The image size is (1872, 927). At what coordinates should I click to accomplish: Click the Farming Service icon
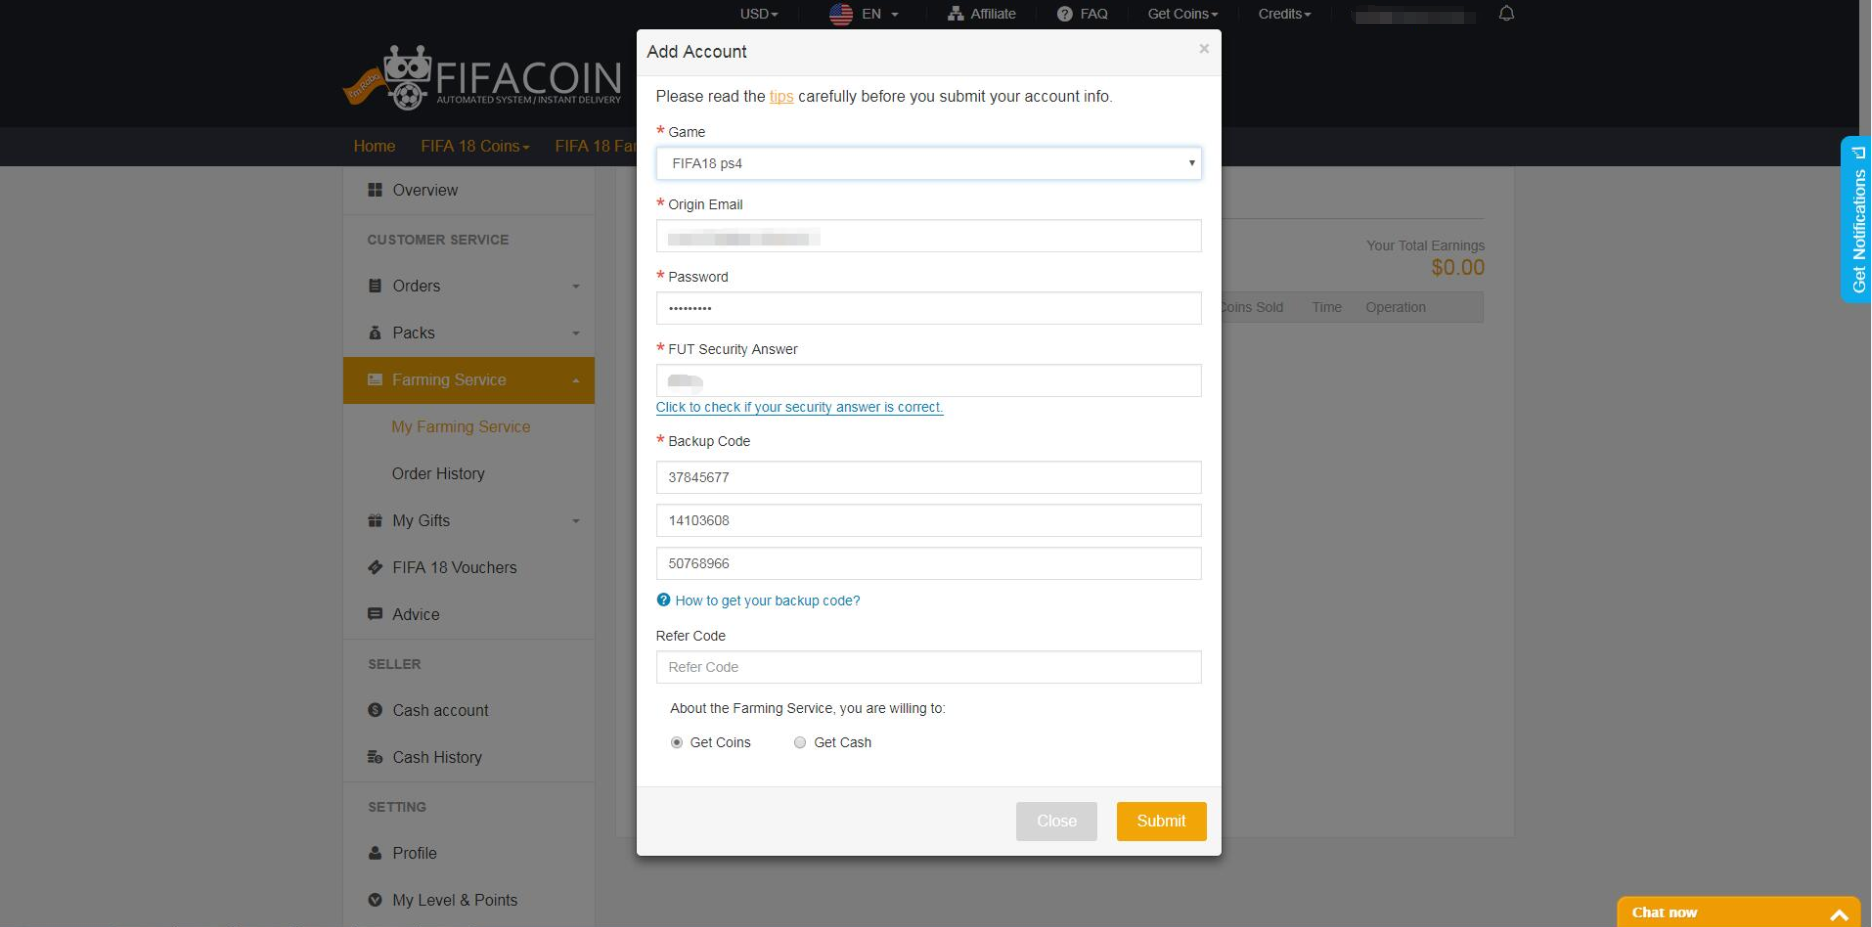pos(375,380)
